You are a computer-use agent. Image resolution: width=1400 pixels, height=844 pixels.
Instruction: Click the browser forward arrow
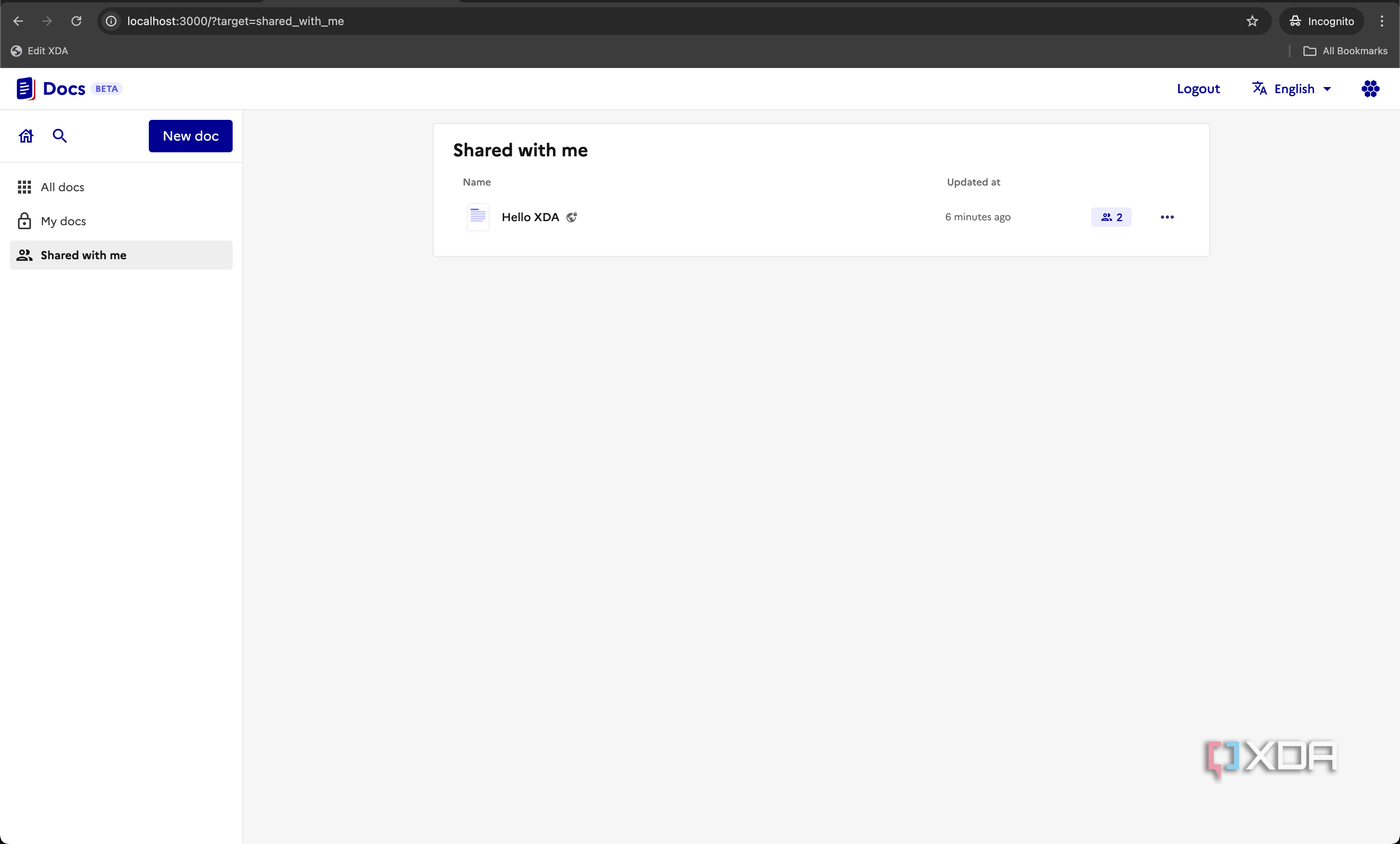pyautogui.click(x=47, y=21)
